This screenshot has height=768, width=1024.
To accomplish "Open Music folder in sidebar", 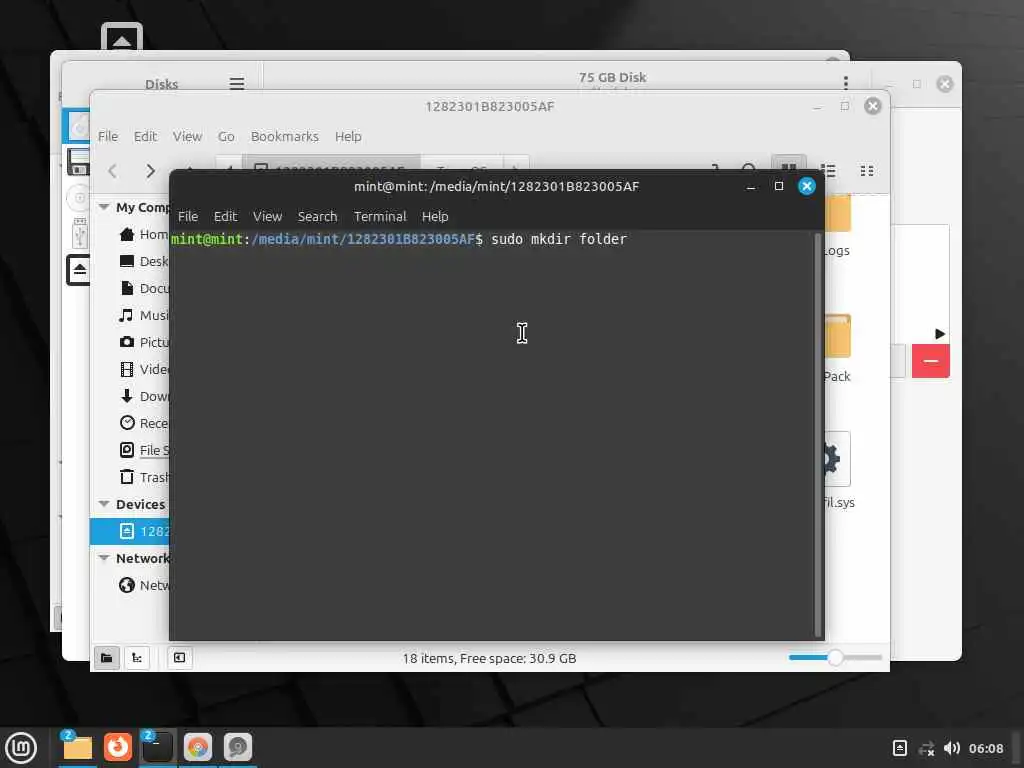I will point(144,315).
